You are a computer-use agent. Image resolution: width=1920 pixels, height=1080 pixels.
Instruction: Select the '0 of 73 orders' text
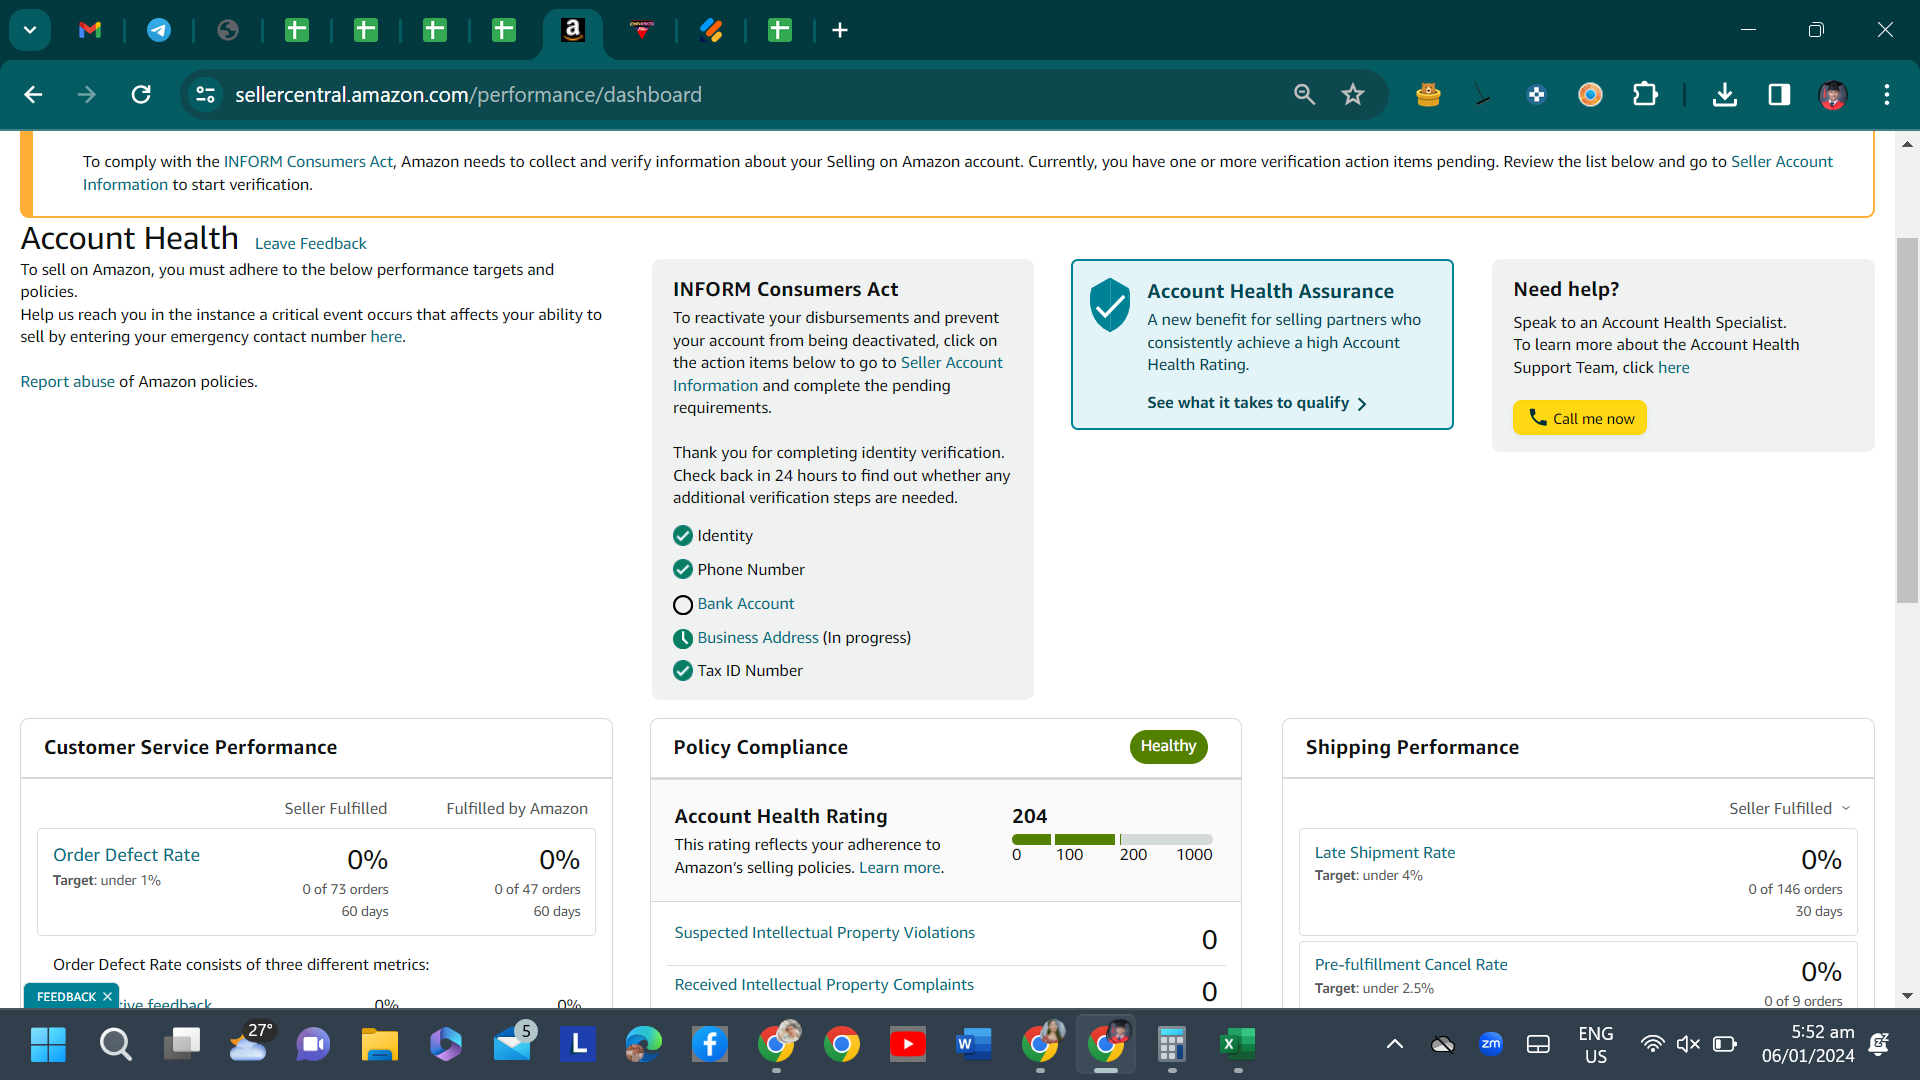click(x=345, y=890)
